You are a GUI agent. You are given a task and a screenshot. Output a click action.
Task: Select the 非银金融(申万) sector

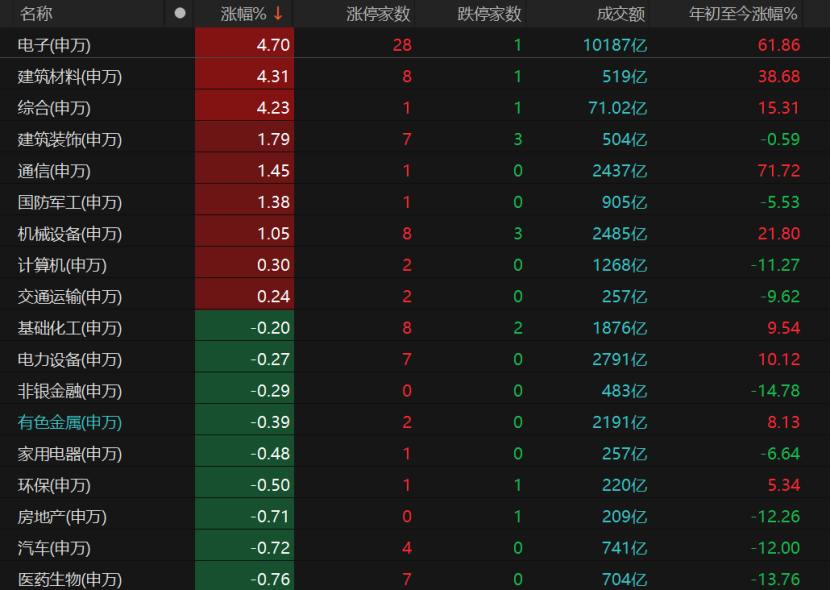coord(69,391)
